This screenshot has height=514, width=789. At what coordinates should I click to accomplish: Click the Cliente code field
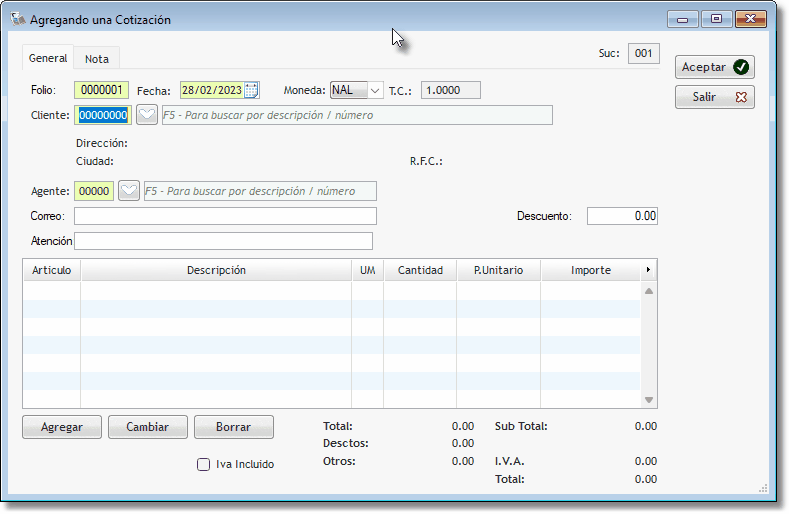coord(103,115)
